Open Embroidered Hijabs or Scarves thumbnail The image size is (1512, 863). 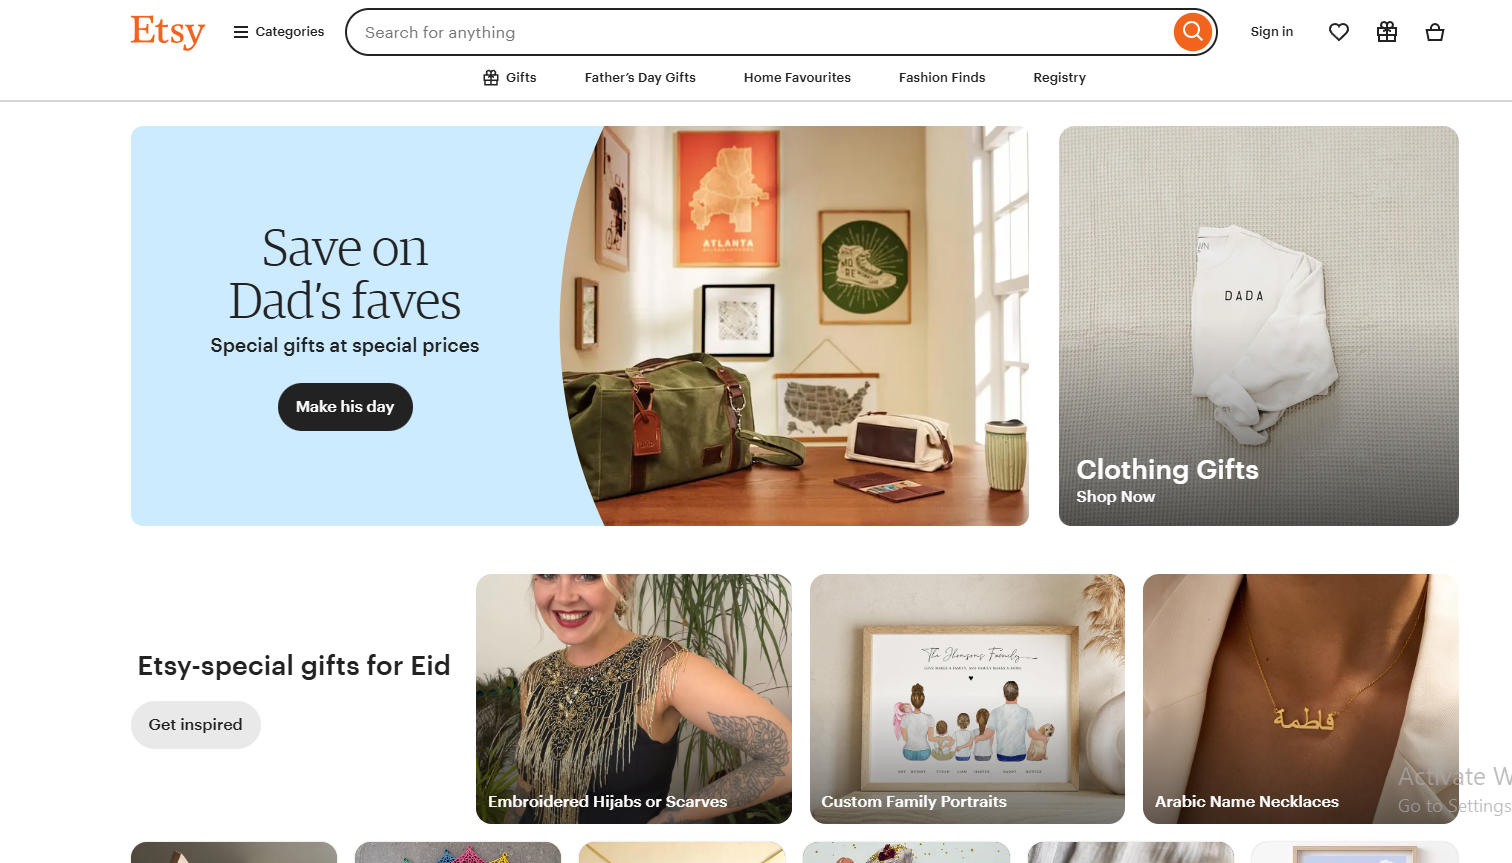[634, 699]
